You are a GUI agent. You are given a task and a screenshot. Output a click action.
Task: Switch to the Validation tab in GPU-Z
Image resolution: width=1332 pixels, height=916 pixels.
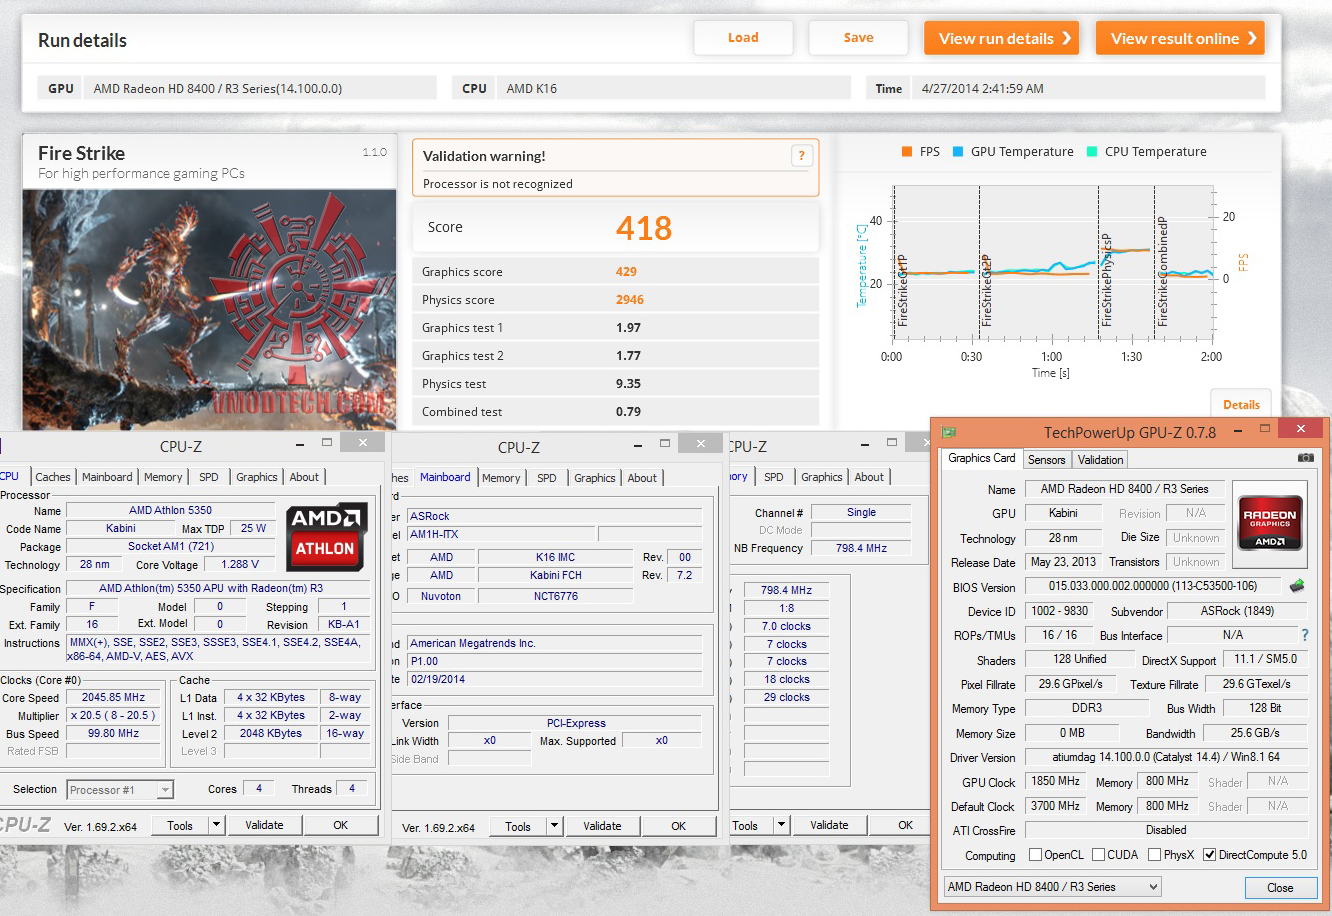(1101, 460)
